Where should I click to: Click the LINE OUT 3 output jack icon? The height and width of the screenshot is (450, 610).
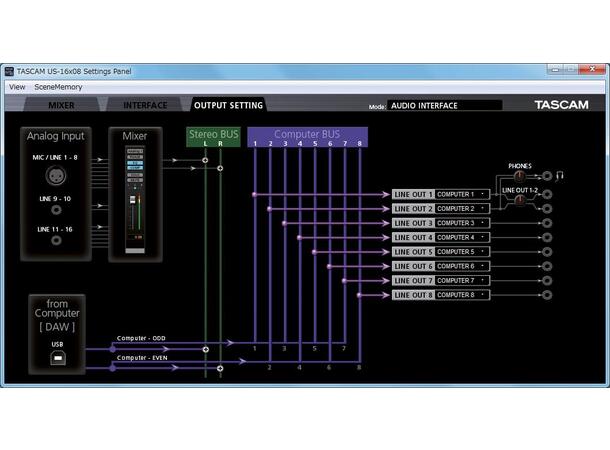pyautogui.click(x=547, y=223)
